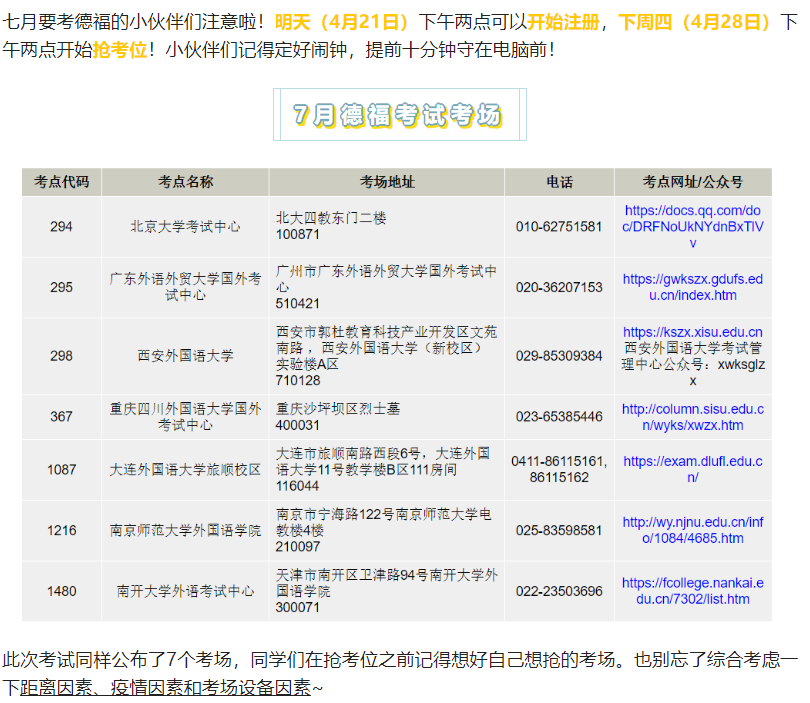Click phone number 010-62751581
This screenshot has width=810, height=703.
click(559, 226)
